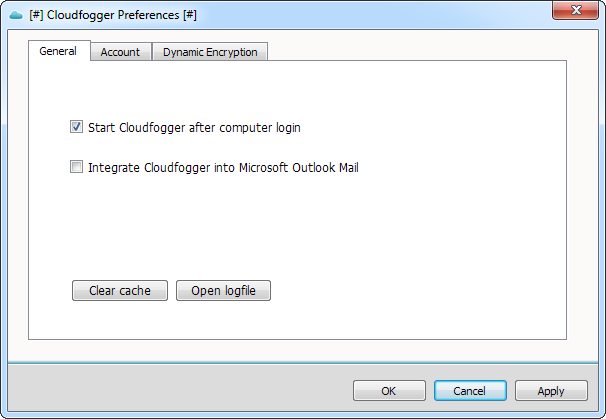606x419 pixels.
Task: Close the Cloudfogger Preferences window
Action: (575, 10)
